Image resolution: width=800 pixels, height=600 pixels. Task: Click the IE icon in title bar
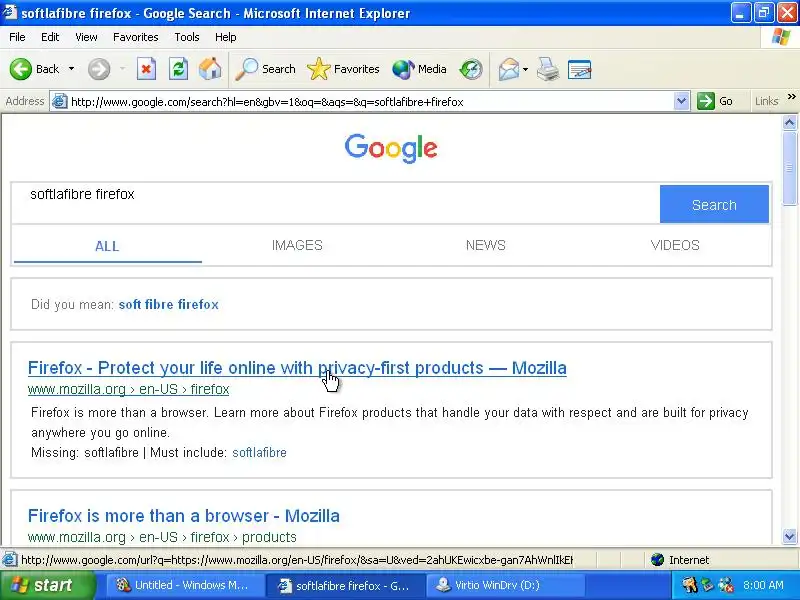point(10,12)
